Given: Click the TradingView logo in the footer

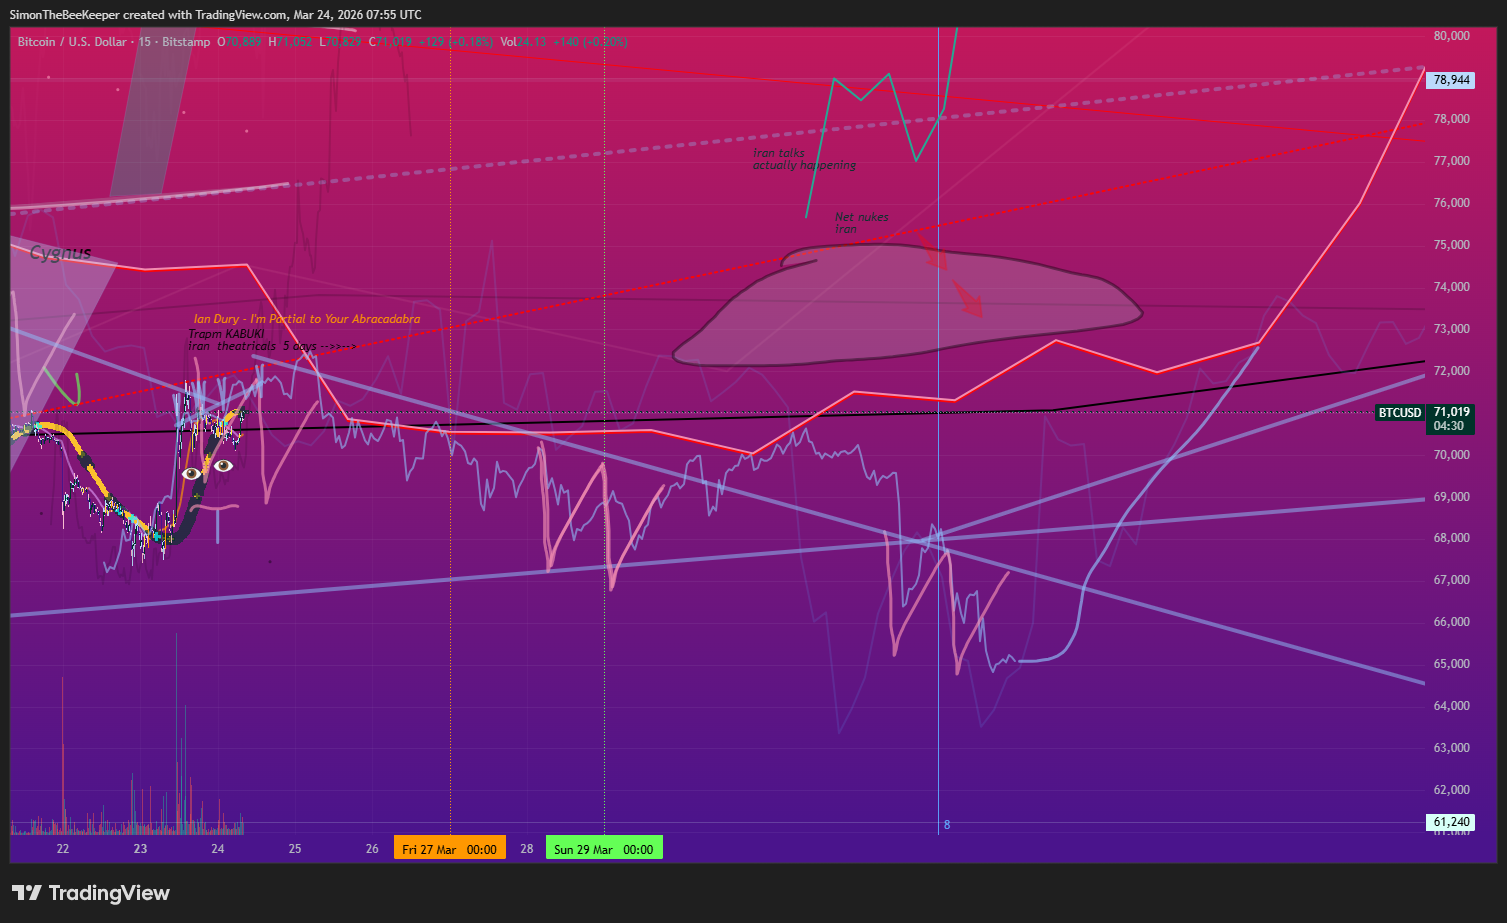Looking at the screenshot, I should 91,893.
